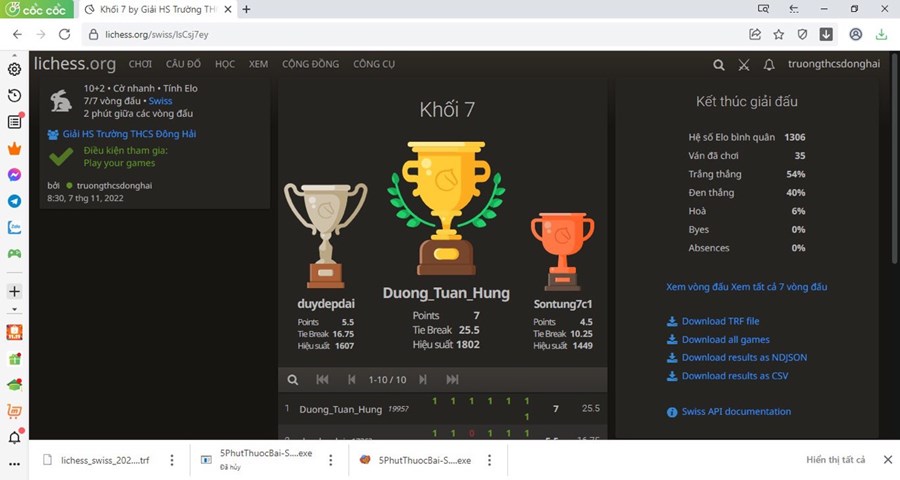This screenshot has width=900, height=480.
Task: Open menu for last 5PhutThuocBai download
Action: [492, 460]
